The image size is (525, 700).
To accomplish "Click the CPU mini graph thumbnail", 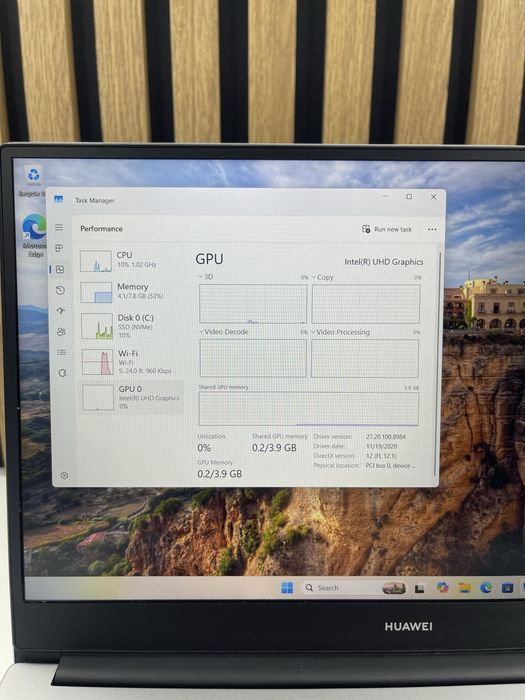I will coord(96,261).
